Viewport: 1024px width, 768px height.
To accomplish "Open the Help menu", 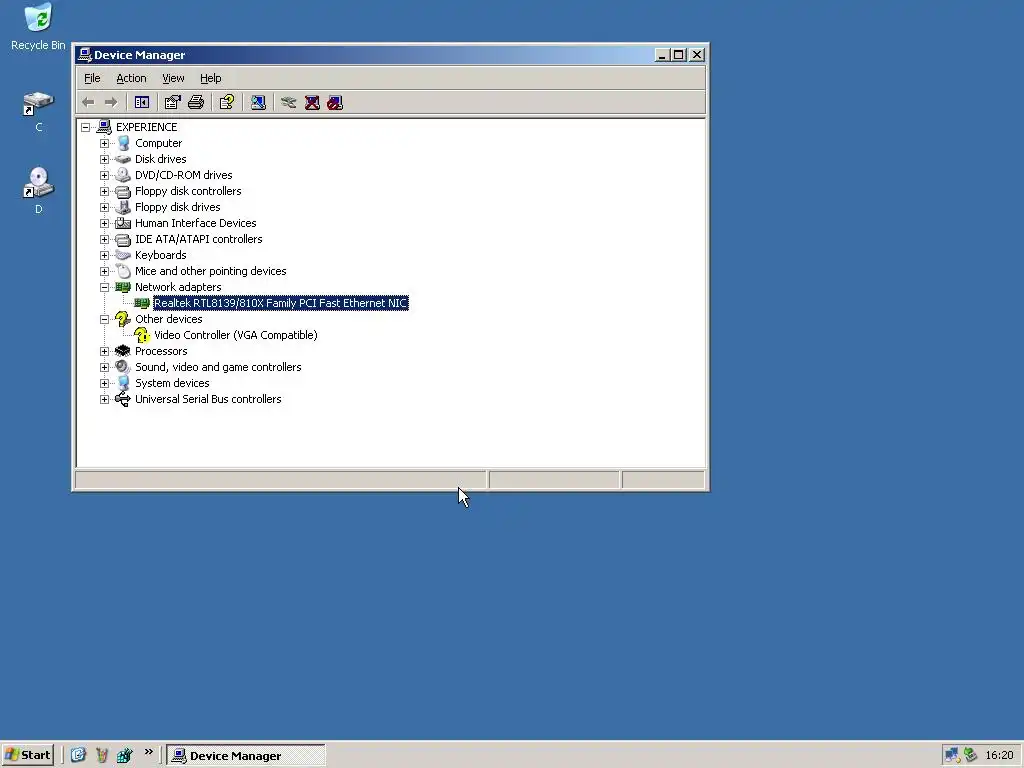I will pyautogui.click(x=210, y=78).
